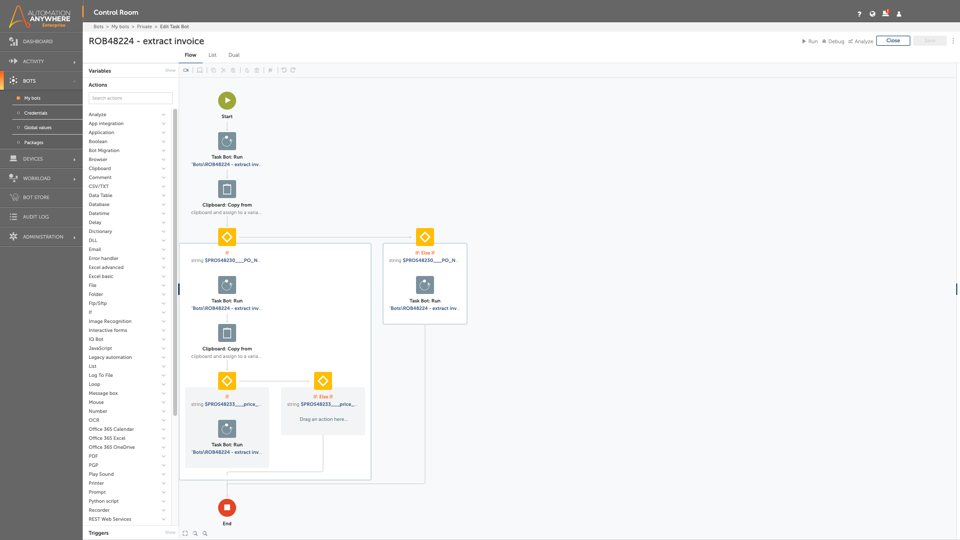Click the undo arrow in flow toolbar

(284, 71)
